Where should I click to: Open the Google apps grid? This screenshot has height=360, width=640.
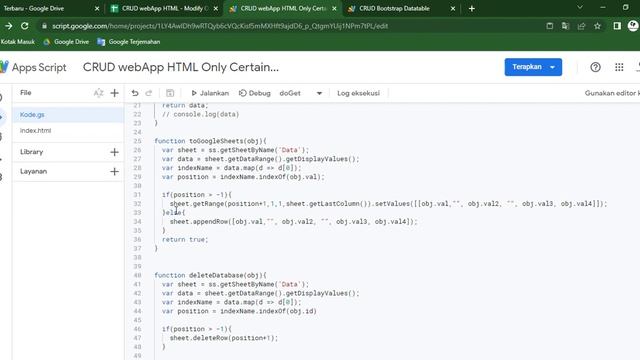click(619, 67)
